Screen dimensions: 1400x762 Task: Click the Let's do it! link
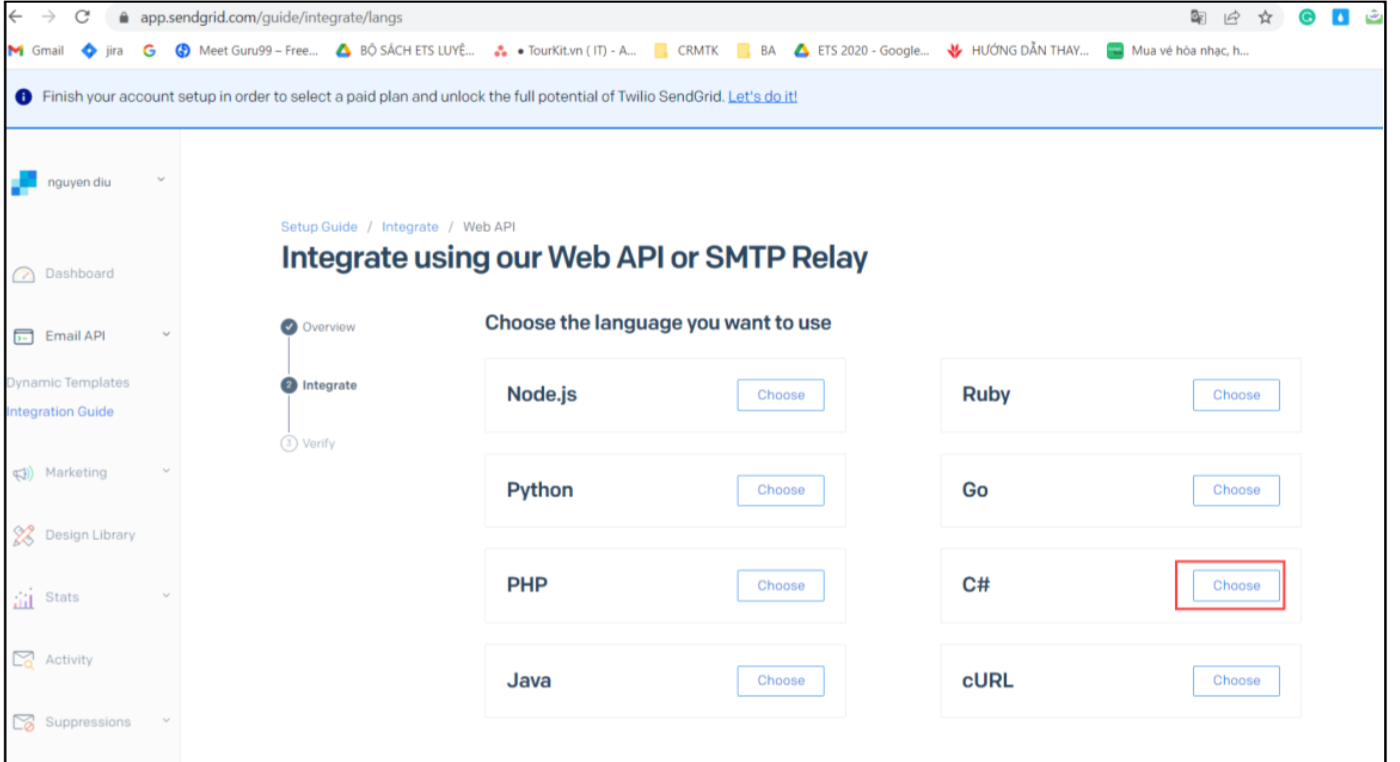(x=762, y=97)
